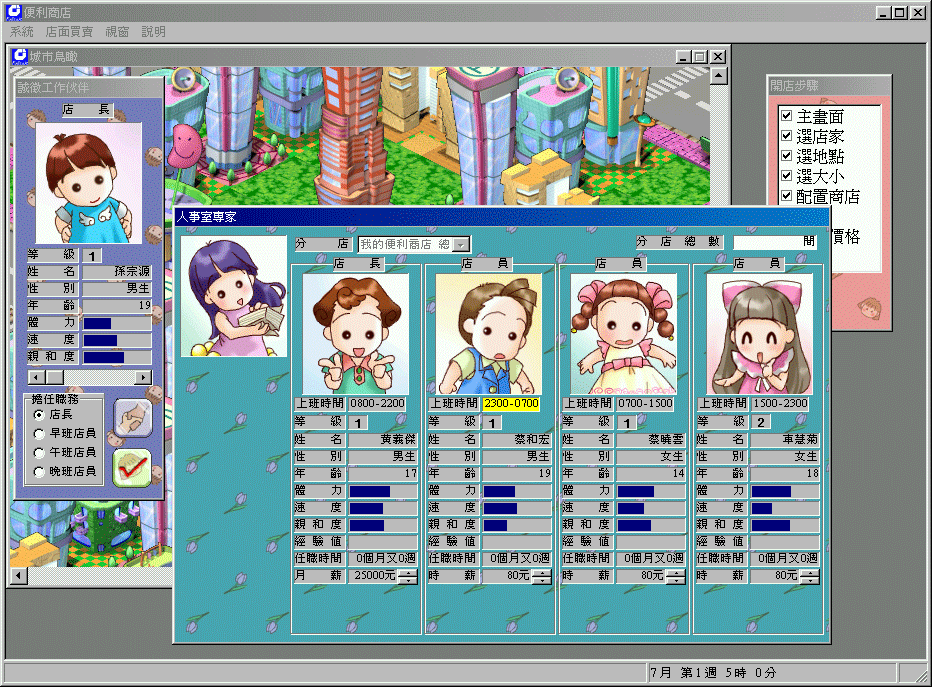This screenshot has height=687, width=932.
Task: Click clerk 蔡和宏's portrait
Action: click(490, 334)
